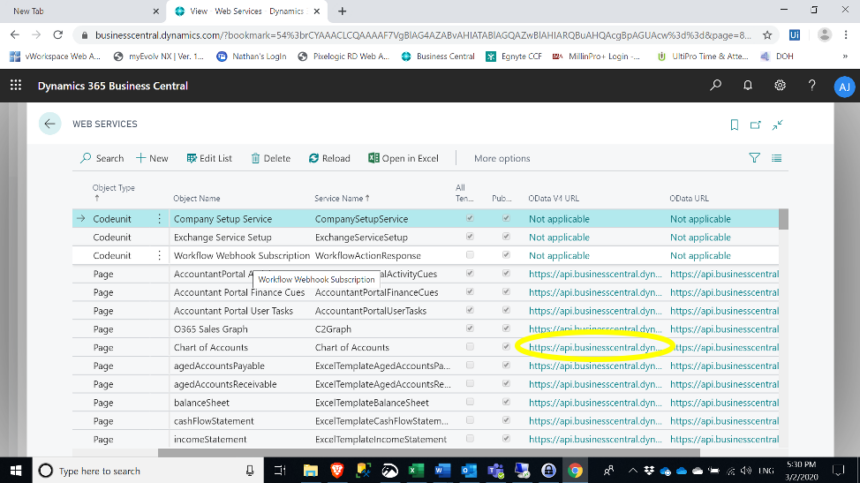The image size is (860, 483).
Task: Select the agedAccountsPayable object name cell
Action: coord(219,366)
